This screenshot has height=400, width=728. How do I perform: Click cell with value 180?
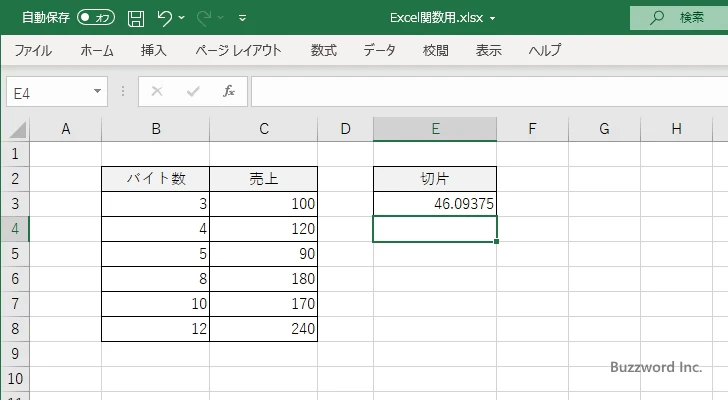click(x=264, y=279)
